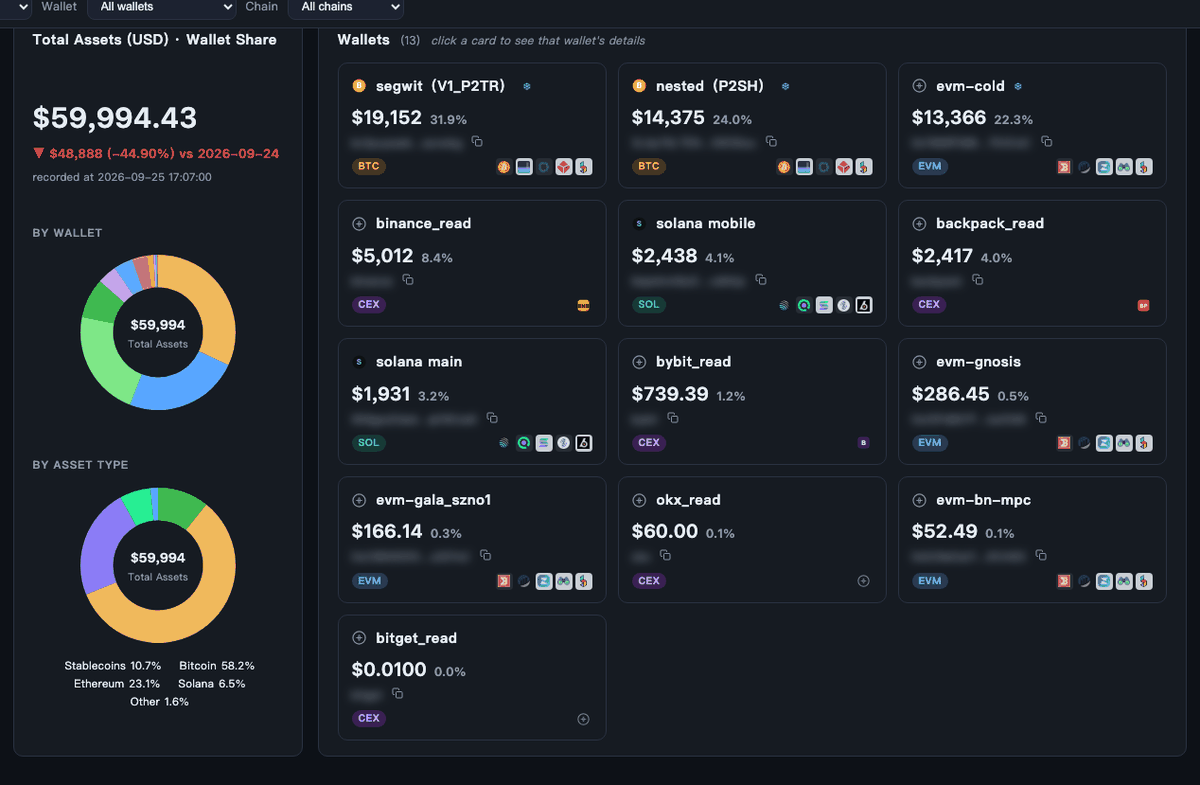Copy the evm-gnosis wallet address
This screenshot has width=1200, height=785.
tap(1041, 418)
